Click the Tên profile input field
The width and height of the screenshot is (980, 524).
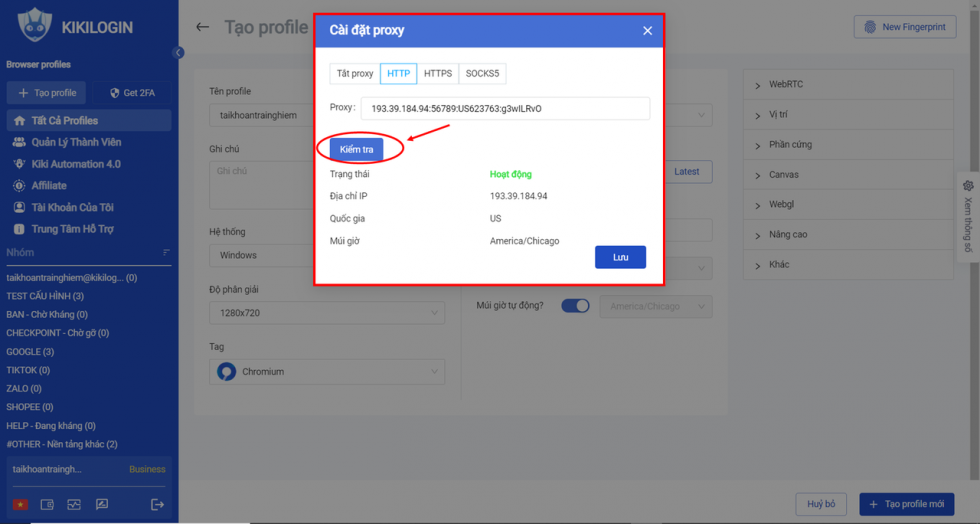pyautogui.click(x=261, y=115)
